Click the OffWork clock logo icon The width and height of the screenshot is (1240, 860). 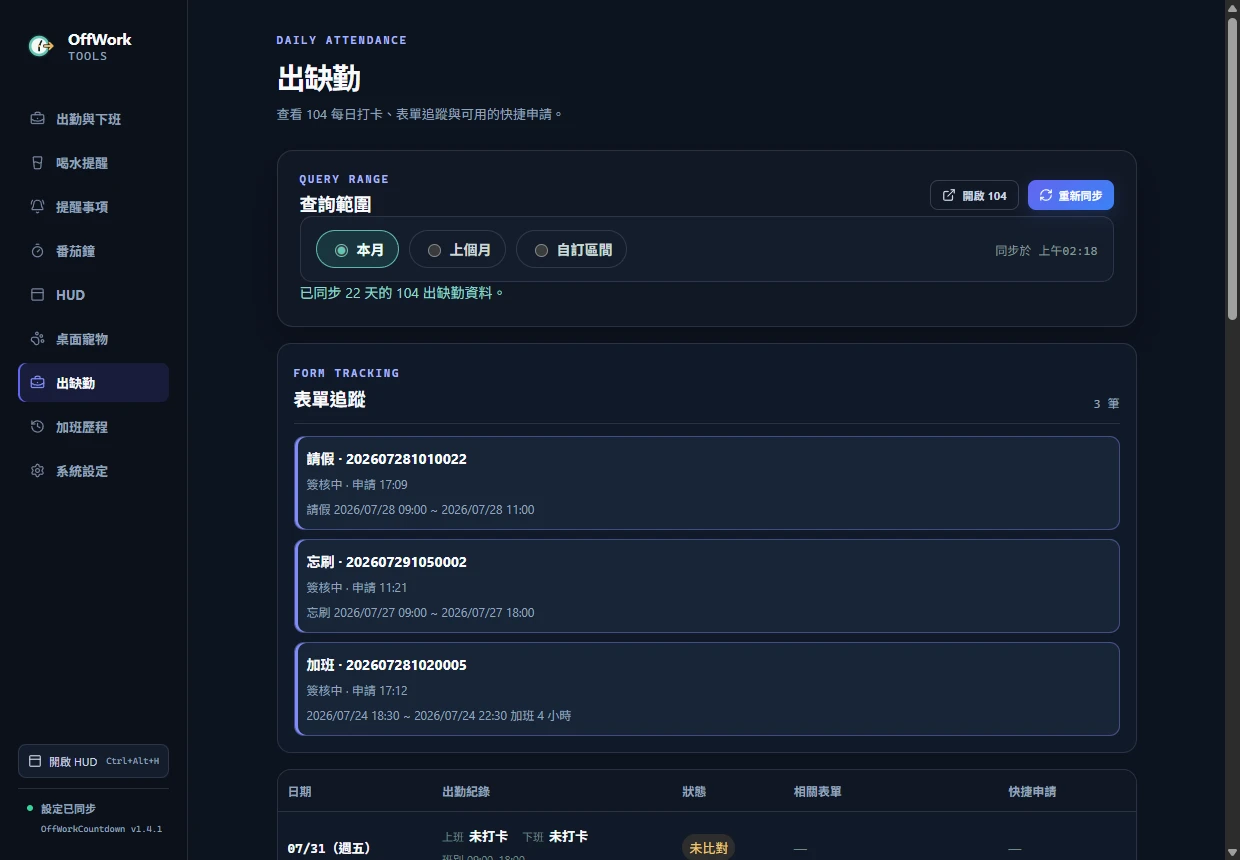(x=41, y=46)
